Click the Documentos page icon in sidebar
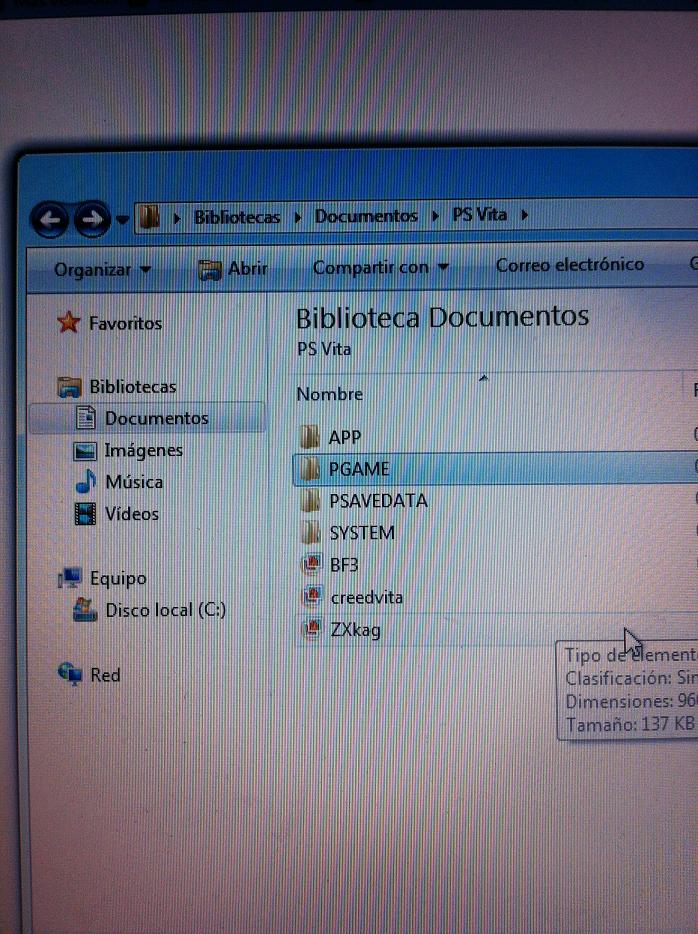698x934 pixels. pyautogui.click(x=86, y=418)
